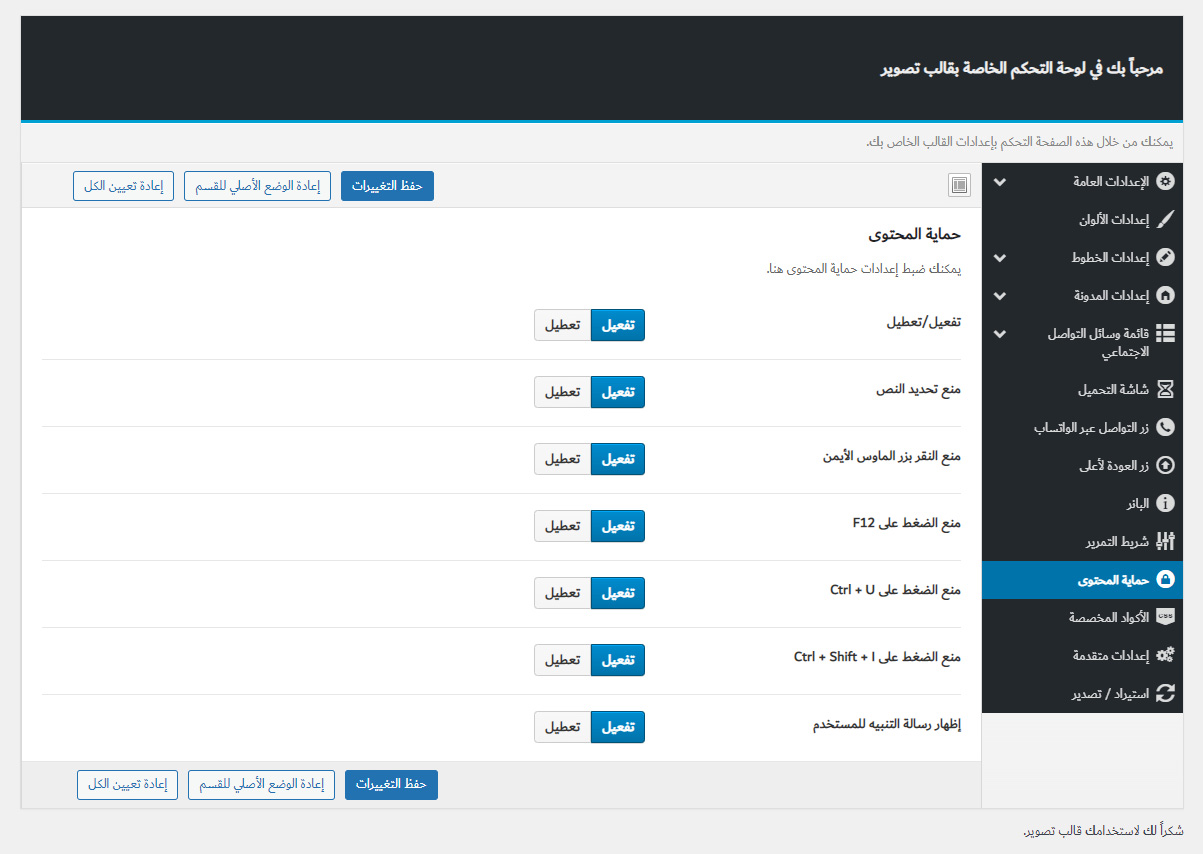Screen dimensions: 1203x854
Task: Click the gear icon beside الإعدادات العامة
Action: (x=1165, y=182)
